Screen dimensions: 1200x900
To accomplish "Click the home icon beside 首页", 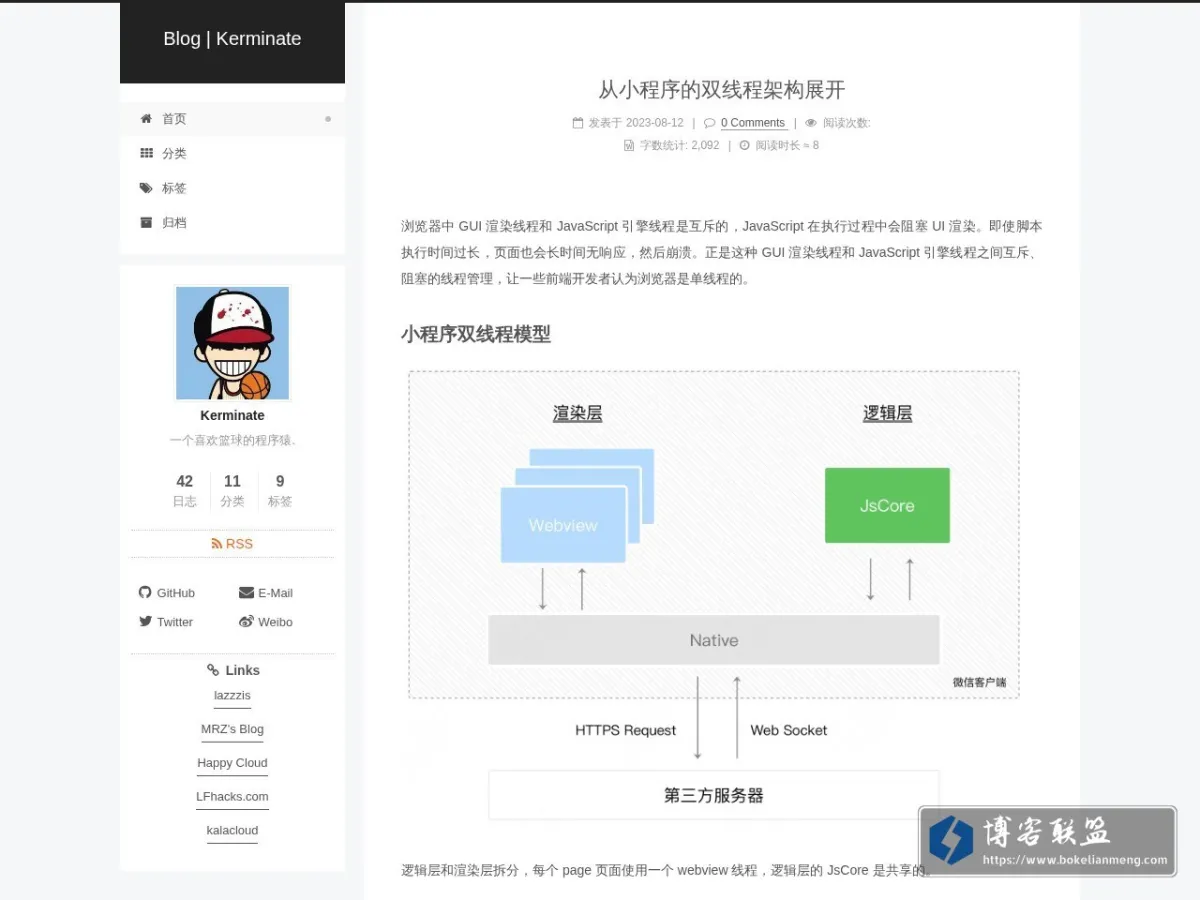I will [146, 119].
